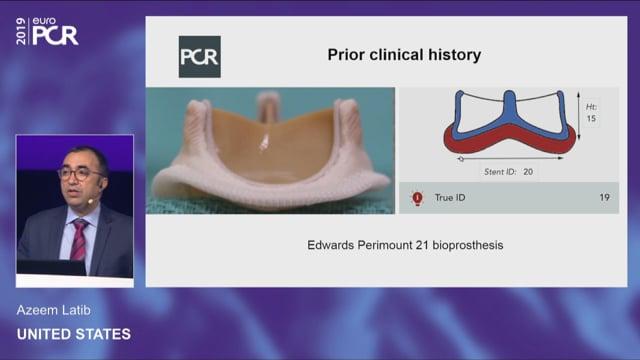The image size is (640, 360).
Task: Click the red lightbulb icon beside True ID
Action: [417, 198]
